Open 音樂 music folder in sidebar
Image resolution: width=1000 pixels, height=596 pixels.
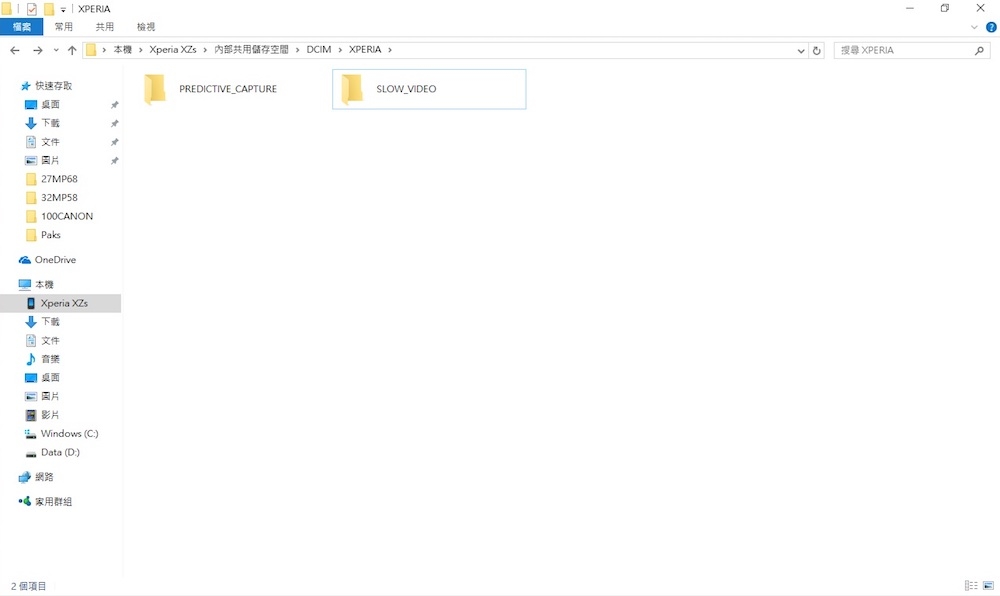50,359
